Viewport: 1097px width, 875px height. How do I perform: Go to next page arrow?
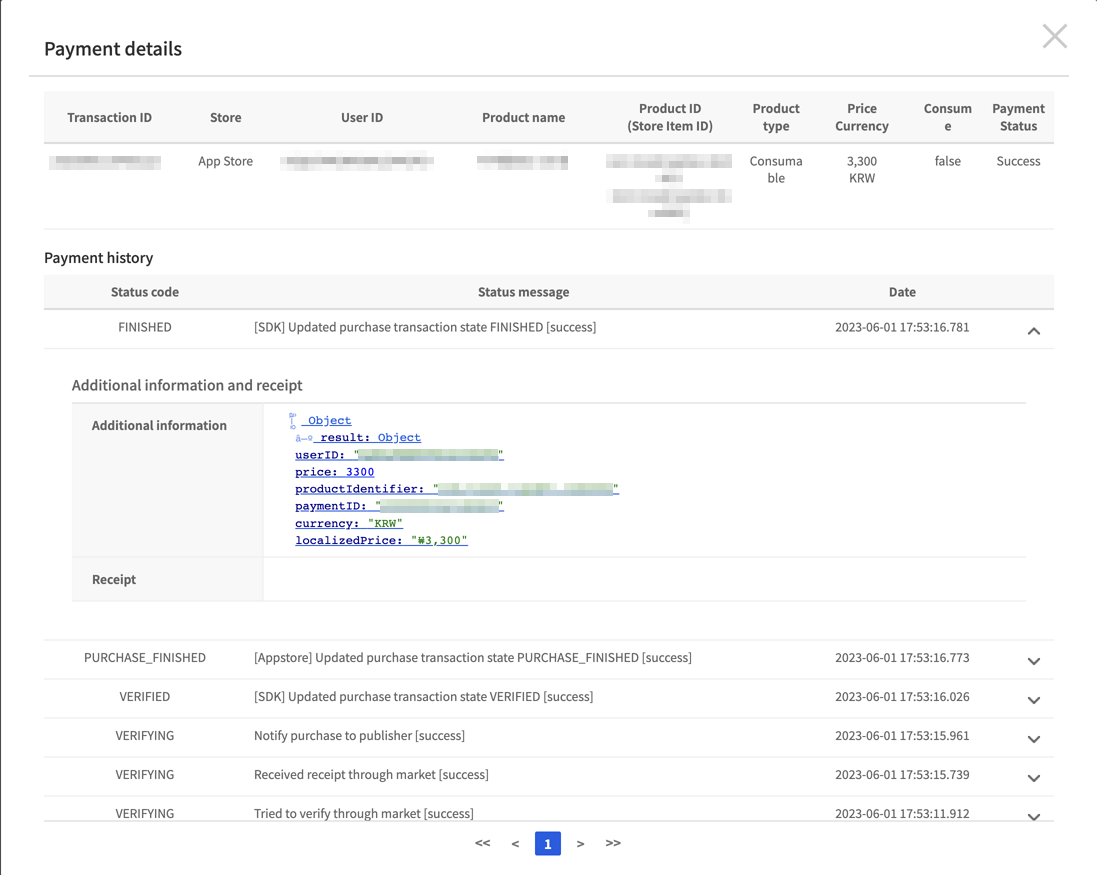point(580,843)
